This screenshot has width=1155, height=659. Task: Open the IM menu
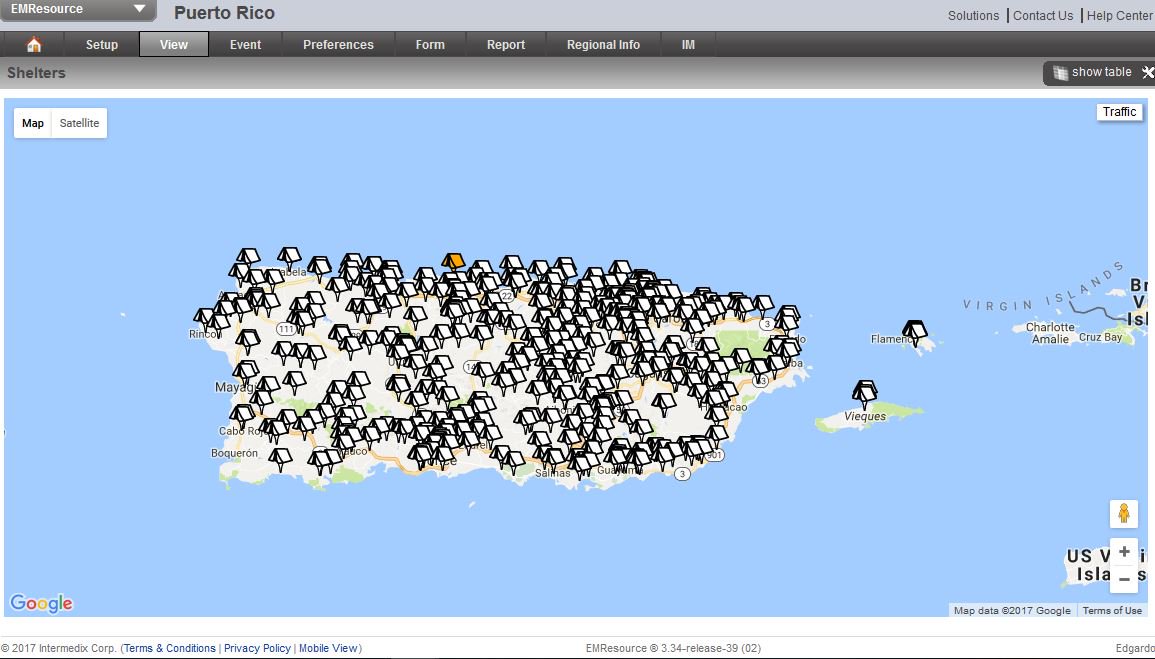click(688, 45)
